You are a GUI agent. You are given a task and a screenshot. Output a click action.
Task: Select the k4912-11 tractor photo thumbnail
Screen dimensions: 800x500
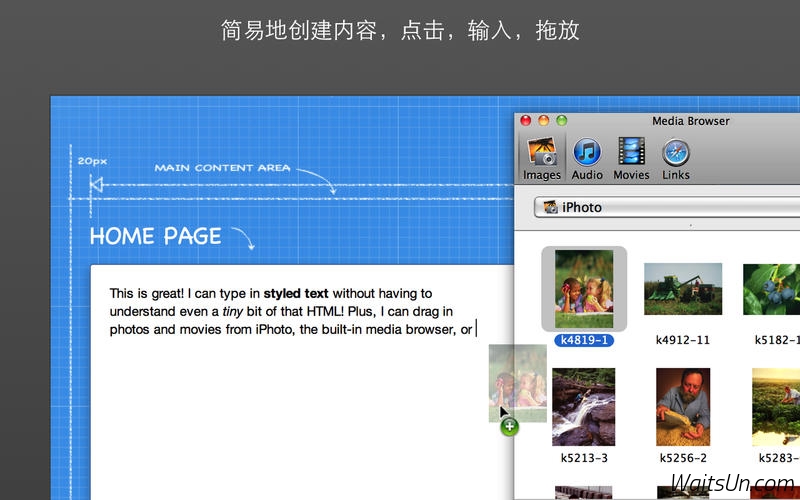pyautogui.click(x=683, y=289)
